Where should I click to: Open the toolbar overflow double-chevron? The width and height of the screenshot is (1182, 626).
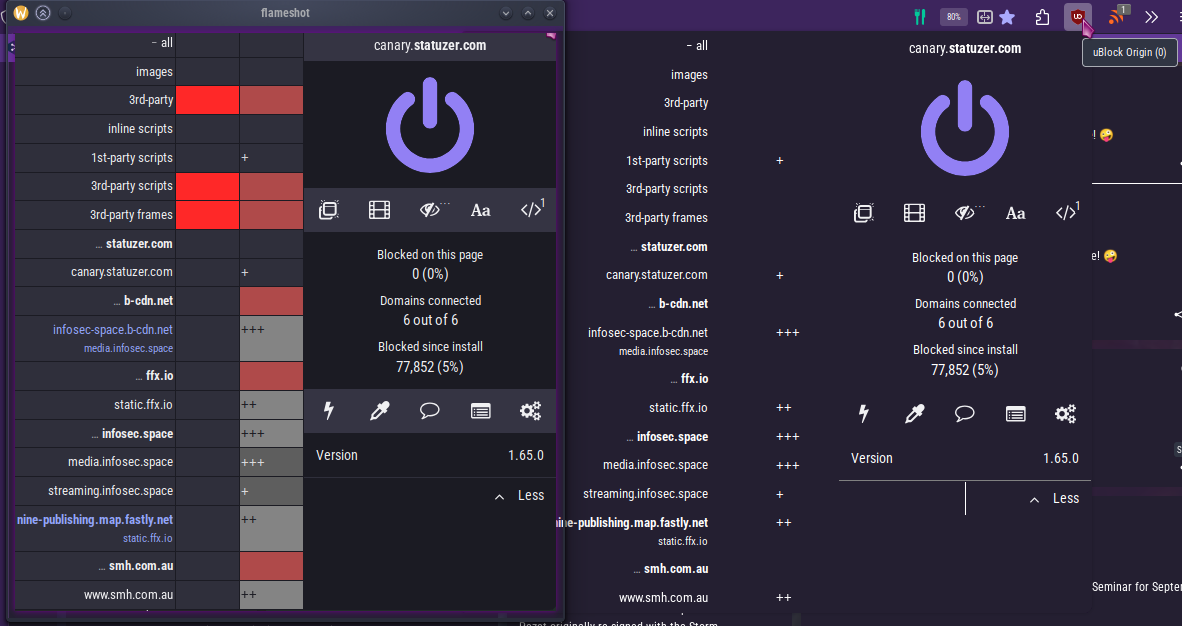click(x=1151, y=17)
